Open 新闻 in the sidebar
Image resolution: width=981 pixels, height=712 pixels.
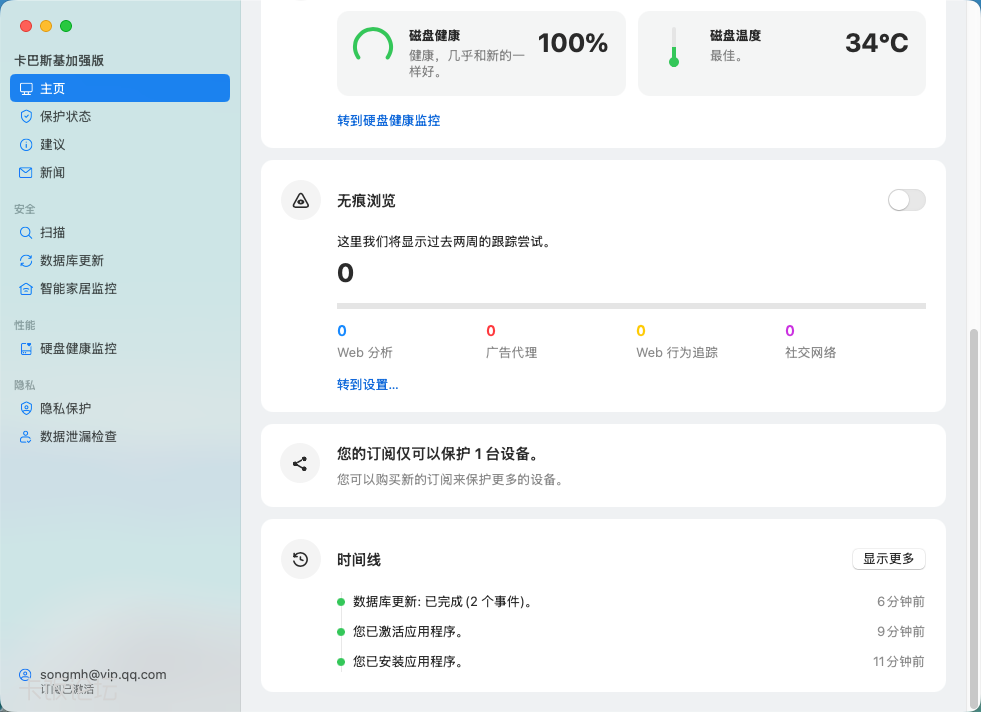pos(52,172)
